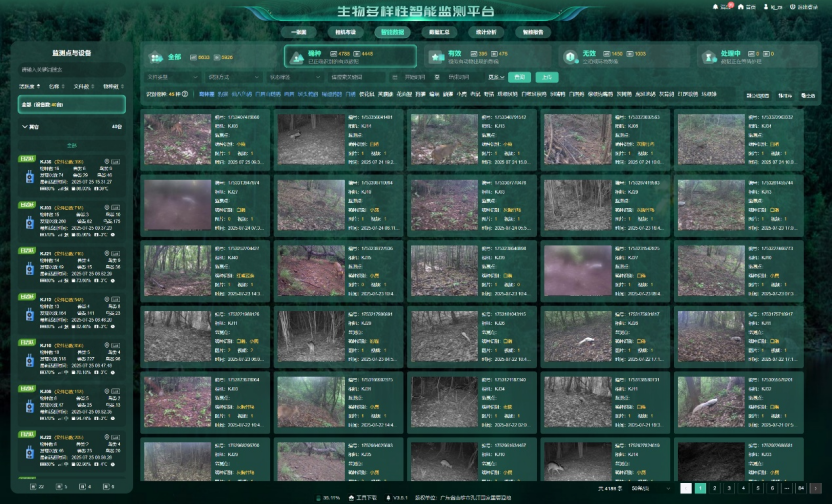Screen dimensions: 832x504
Task: Collapse the device group chevron in sidebar
Action: pyautogui.click(x=25, y=128)
